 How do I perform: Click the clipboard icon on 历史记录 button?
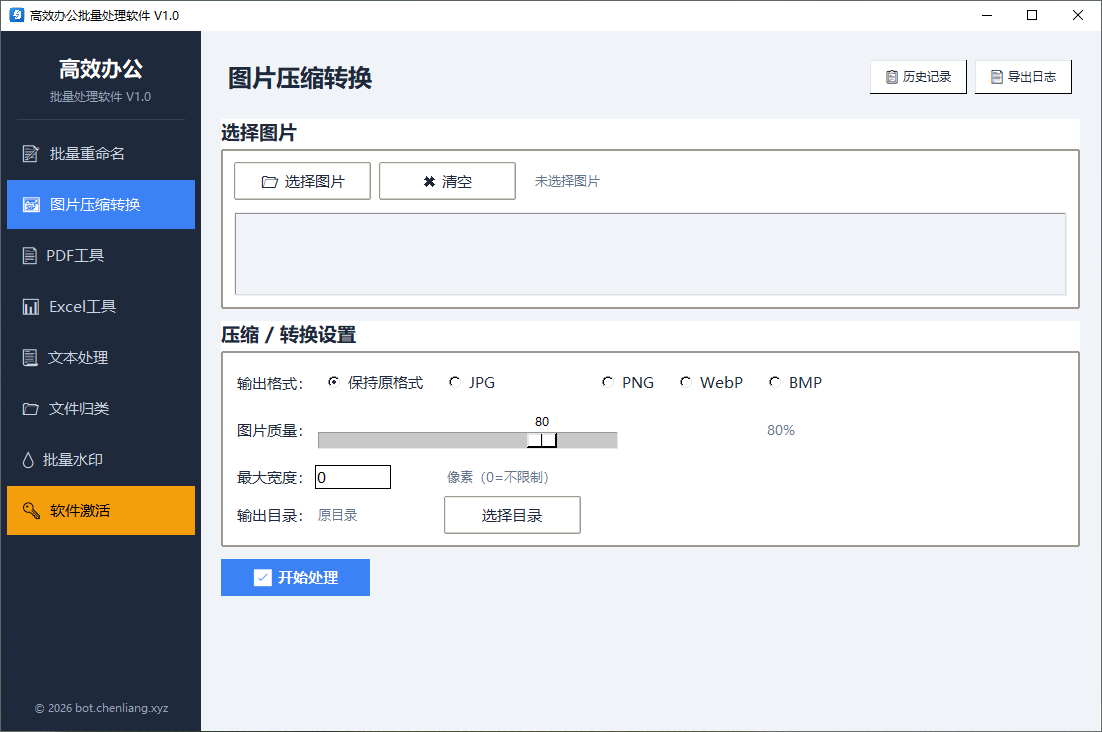click(x=891, y=77)
